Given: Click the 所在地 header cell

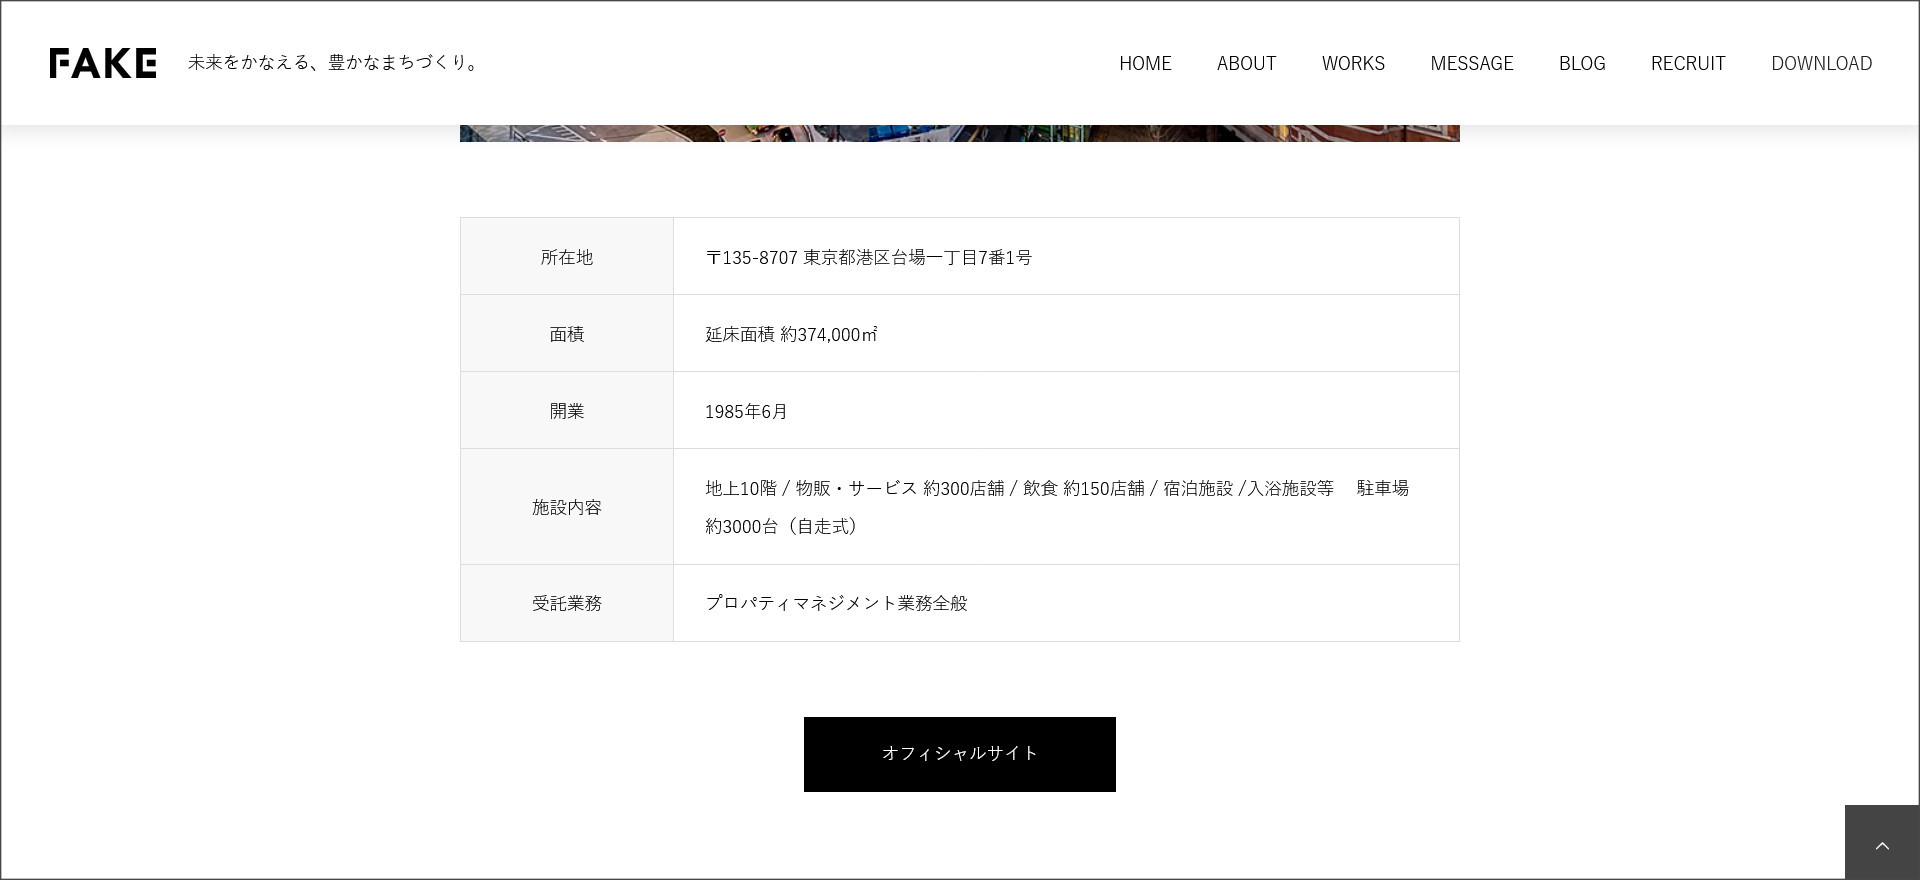Looking at the screenshot, I should pos(567,257).
